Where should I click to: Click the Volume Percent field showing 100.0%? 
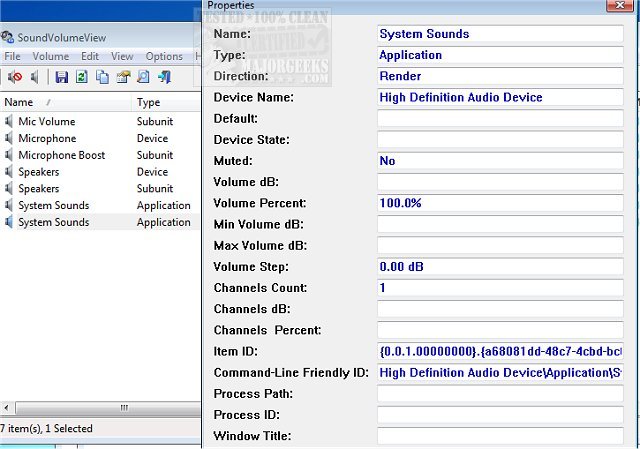click(x=499, y=203)
